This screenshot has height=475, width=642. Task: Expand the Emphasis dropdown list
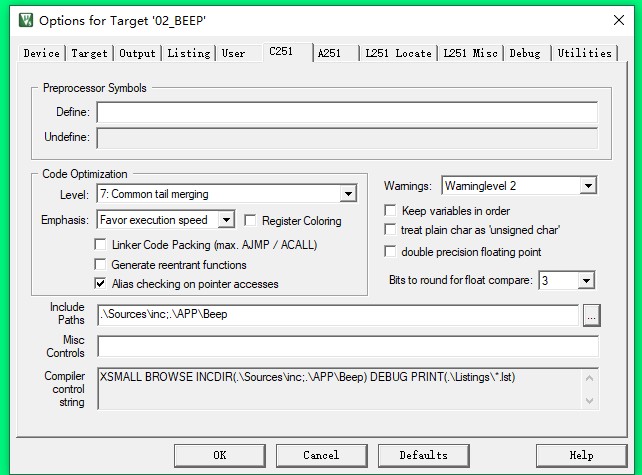point(226,220)
